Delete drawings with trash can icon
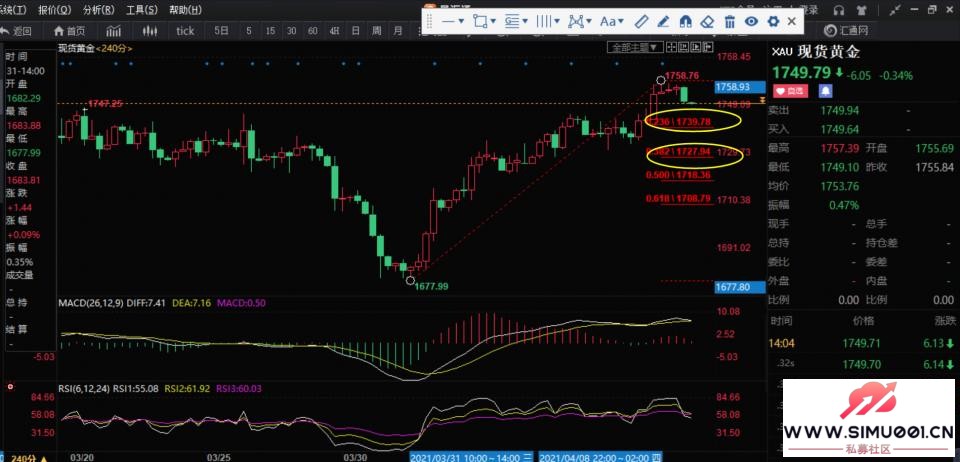Image resolution: width=960 pixels, height=462 pixels. click(x=729, y=21)
